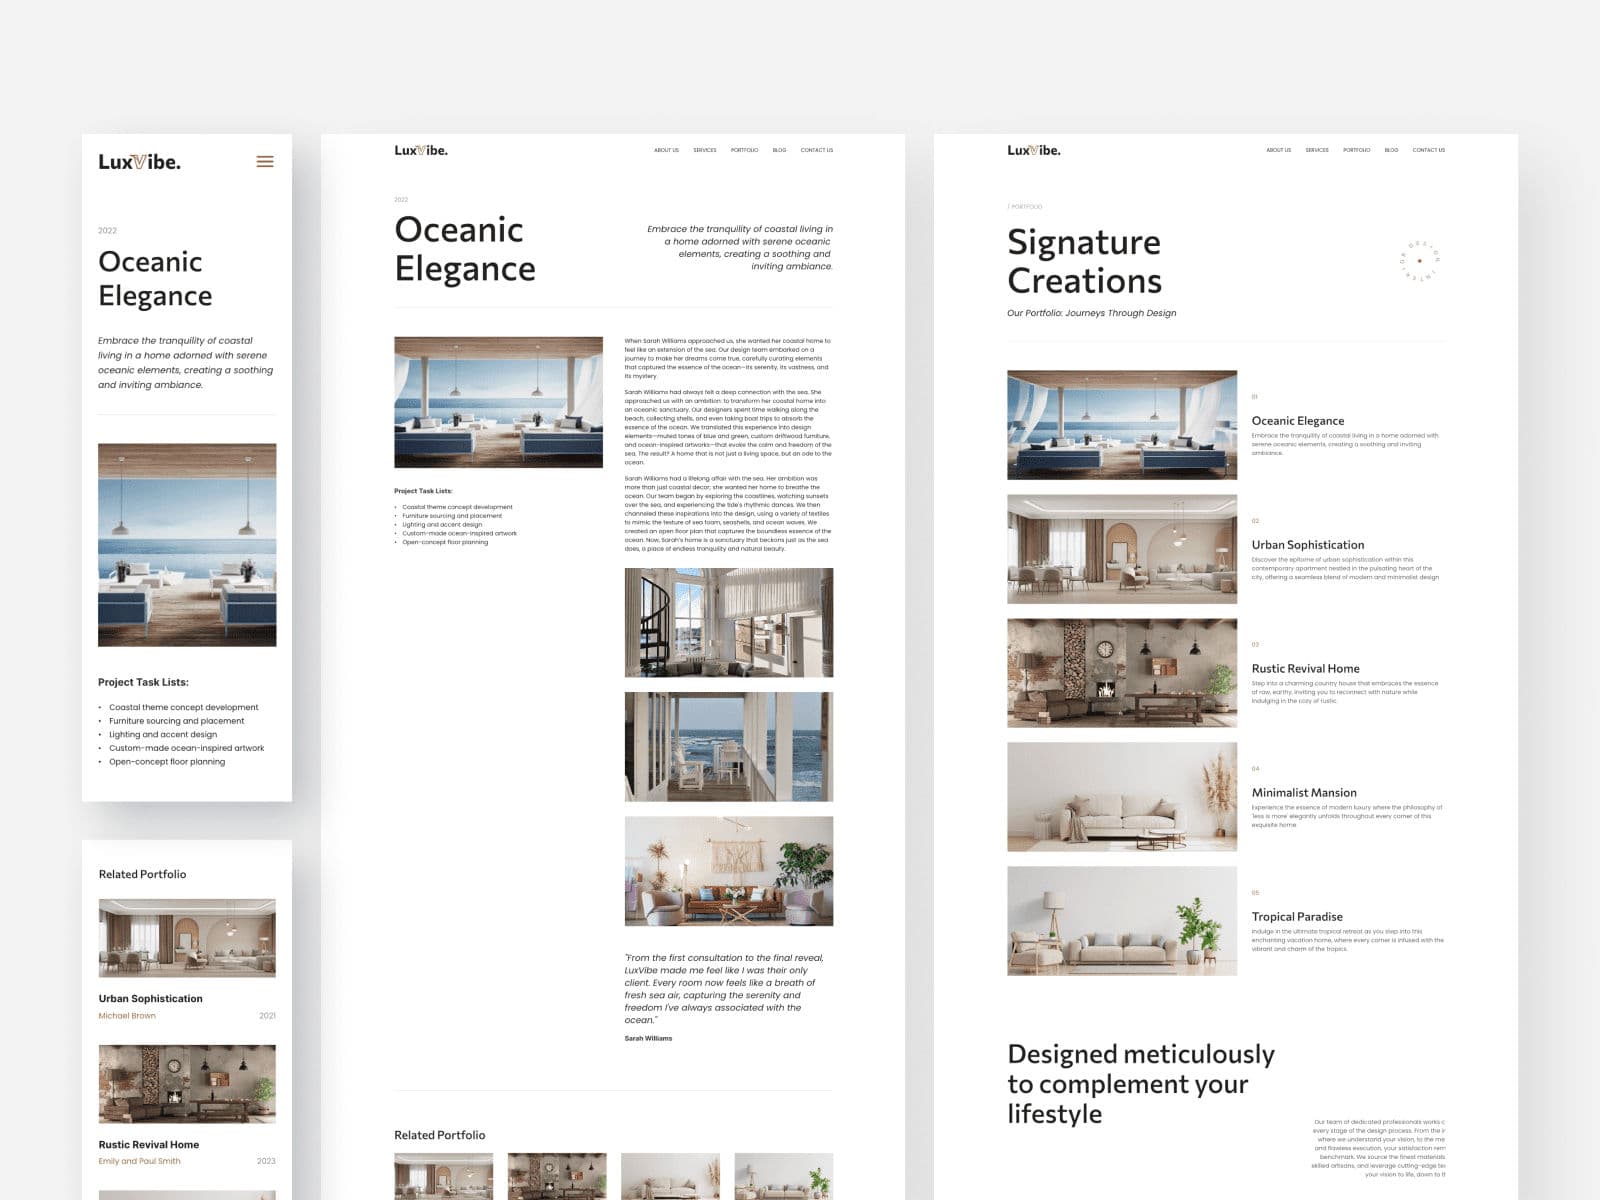Viewport: 1600px width, 1200px height.
Task: Click 'Our Portfolio: Journeys Through Design' subtitle
Action: (x=1091, y=313)
